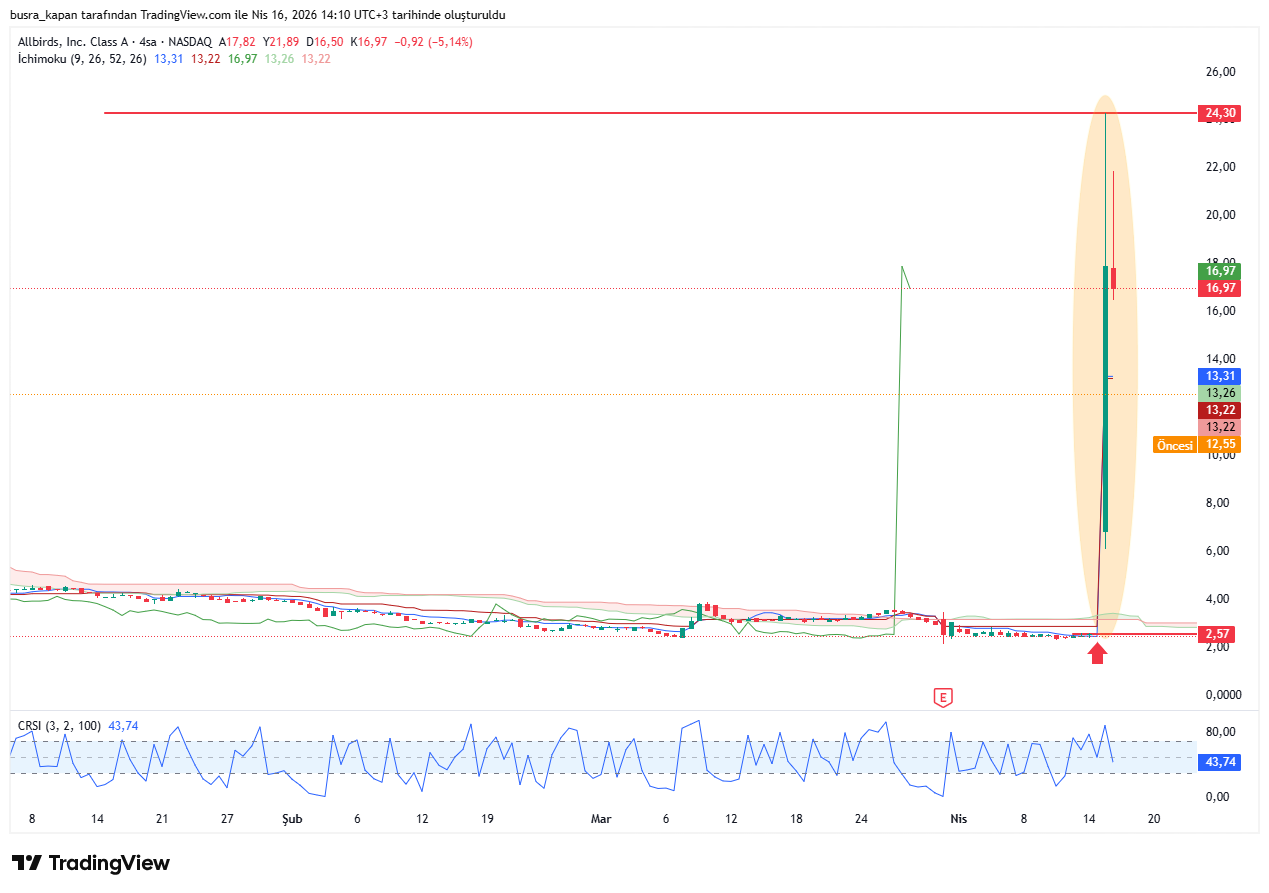Click the 'Şub' date on the time axis
This screenshot has height=893, width=1269.
tap(291, 818)
